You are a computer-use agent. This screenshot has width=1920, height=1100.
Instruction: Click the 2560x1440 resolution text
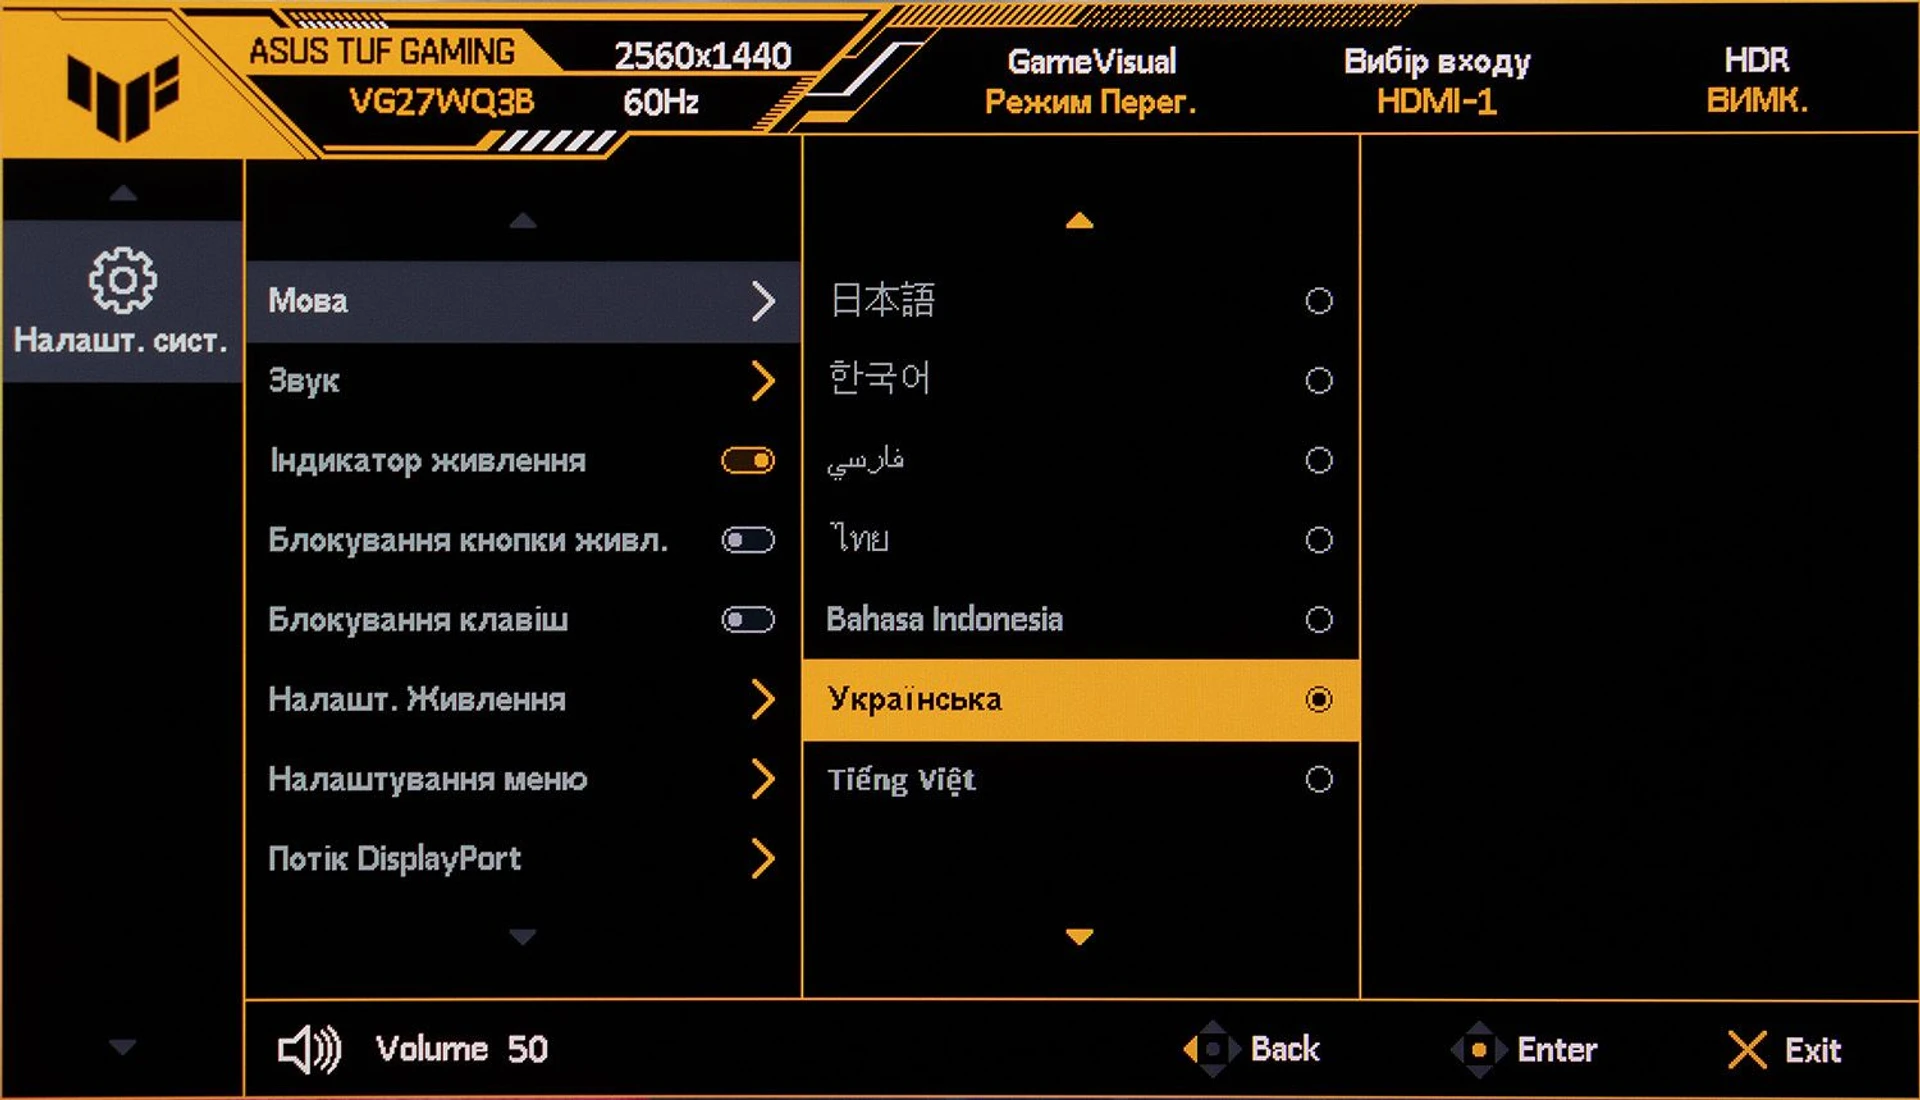[702, 56]
